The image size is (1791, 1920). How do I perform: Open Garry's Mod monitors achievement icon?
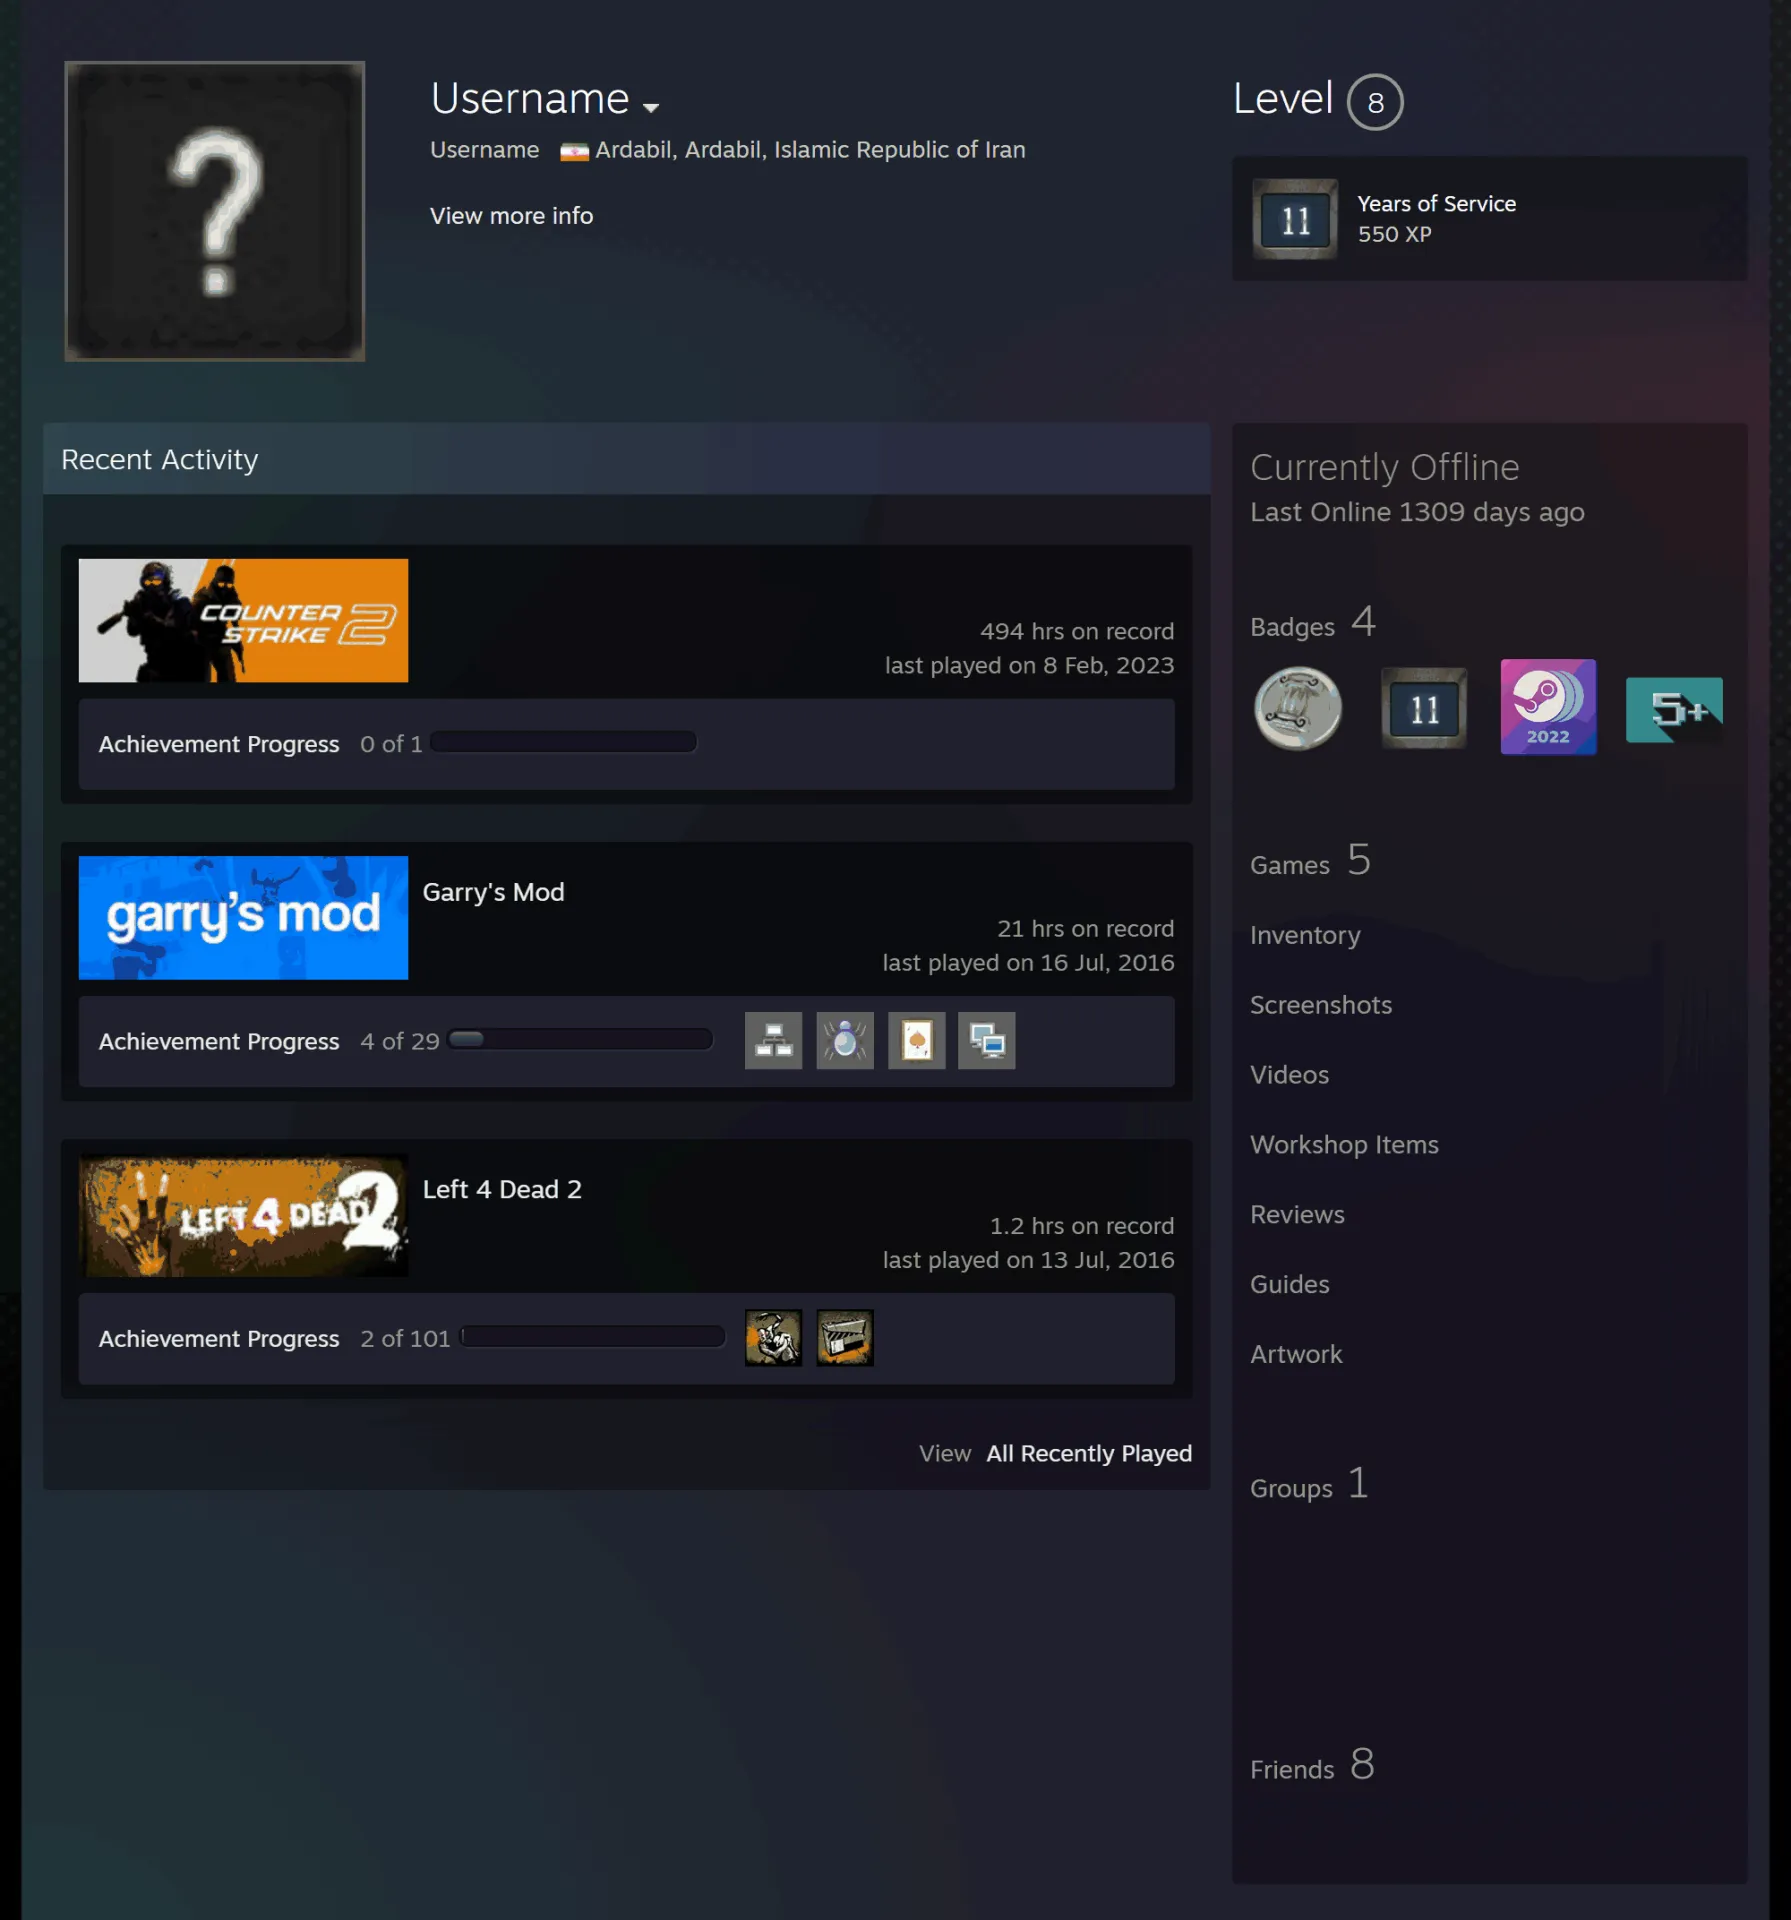(987, 1040)
